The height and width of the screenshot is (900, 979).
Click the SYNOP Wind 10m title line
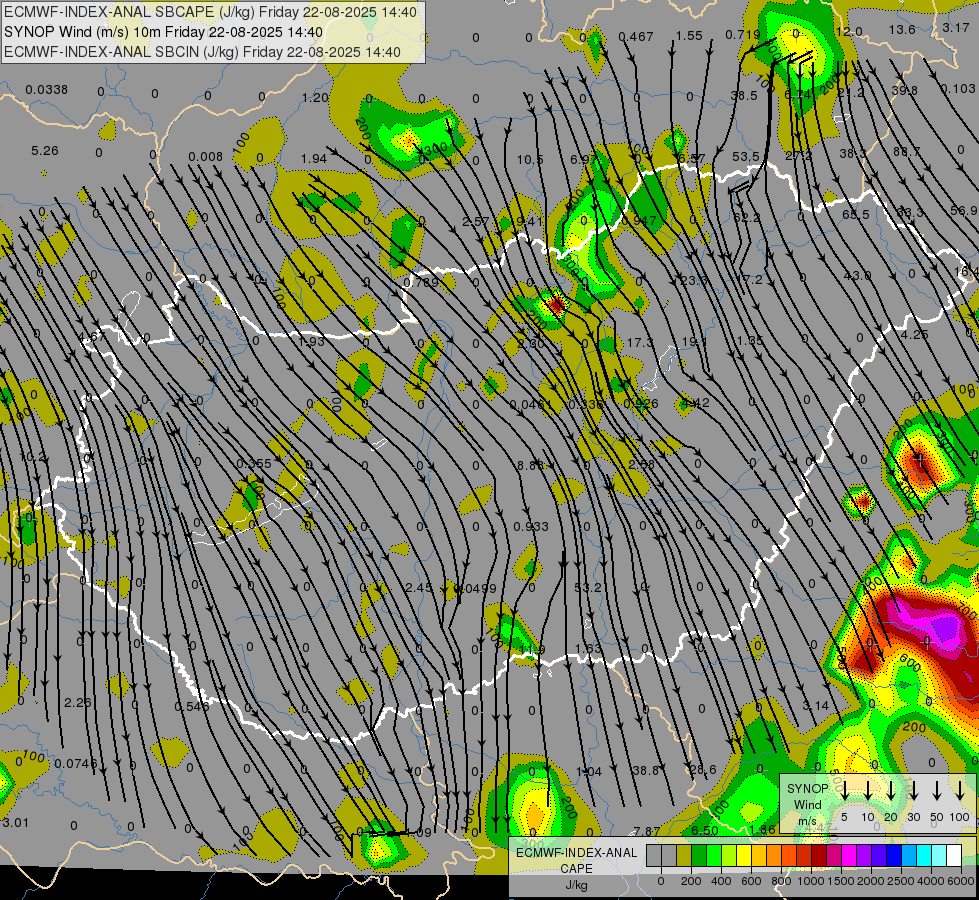(x=164, y=32)
